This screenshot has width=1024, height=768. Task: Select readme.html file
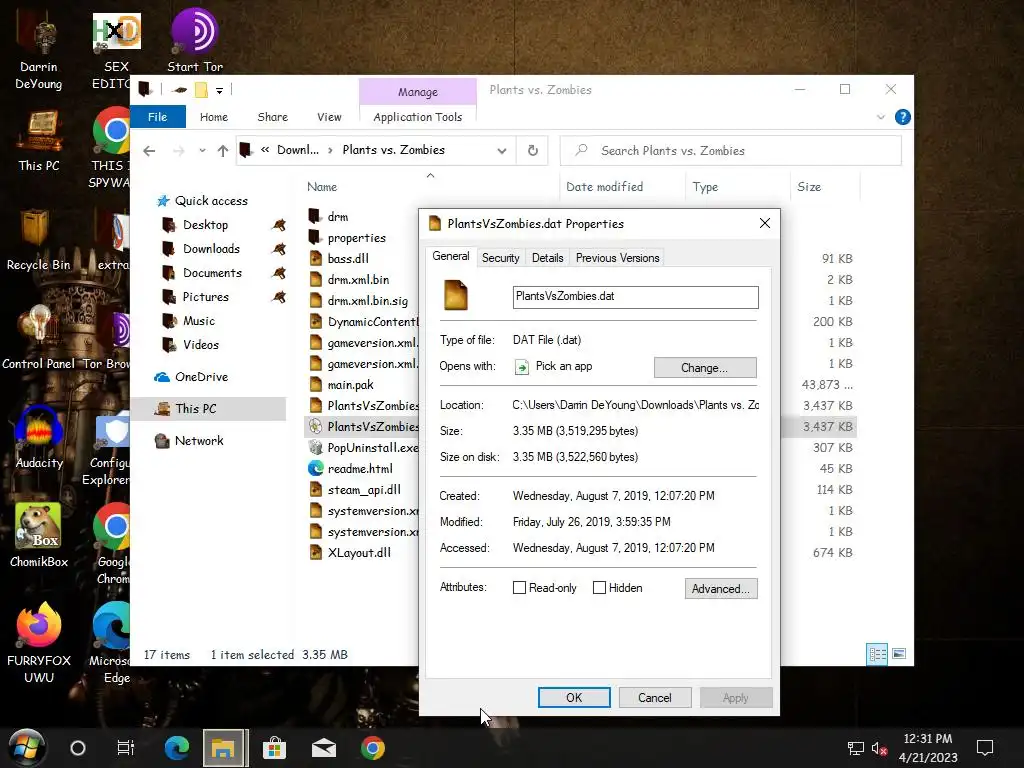(x=360, y=468)
